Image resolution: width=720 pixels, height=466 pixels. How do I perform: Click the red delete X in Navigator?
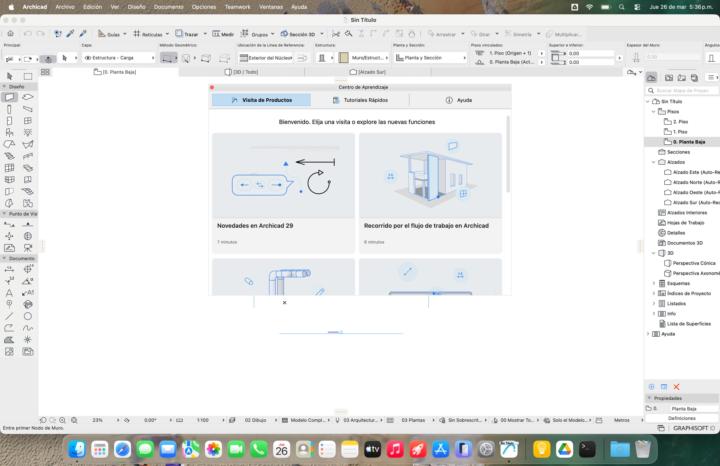(676, 387)
